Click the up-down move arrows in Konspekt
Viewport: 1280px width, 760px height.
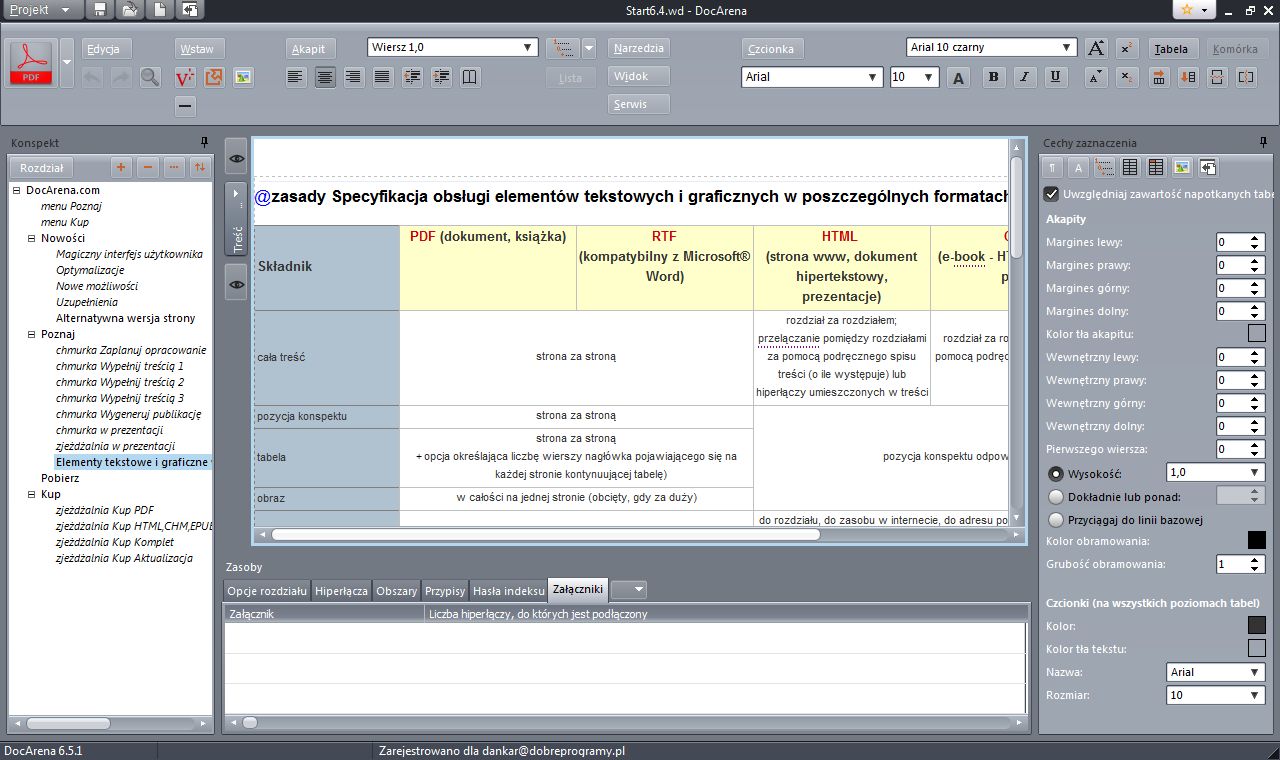point(200,168)
